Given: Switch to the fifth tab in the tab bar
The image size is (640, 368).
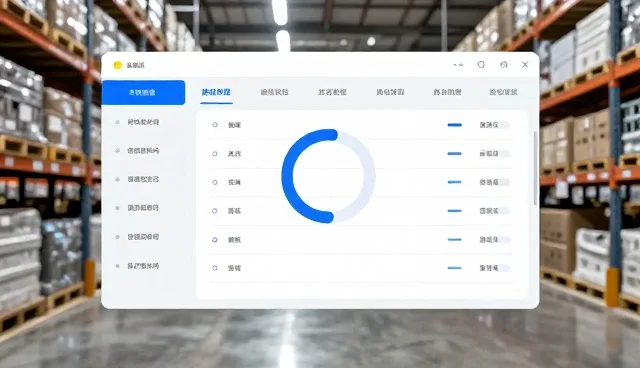Looking at the screenshot, I should point(447,92).
